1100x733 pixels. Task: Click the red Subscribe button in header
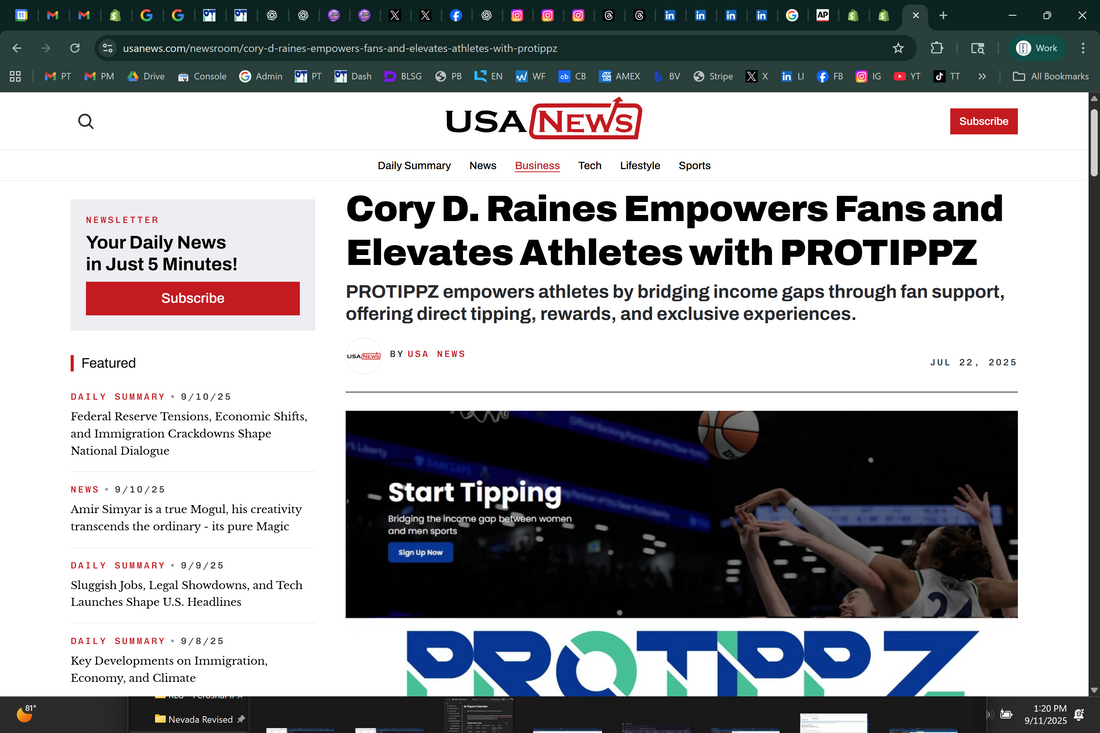point(983,121)
